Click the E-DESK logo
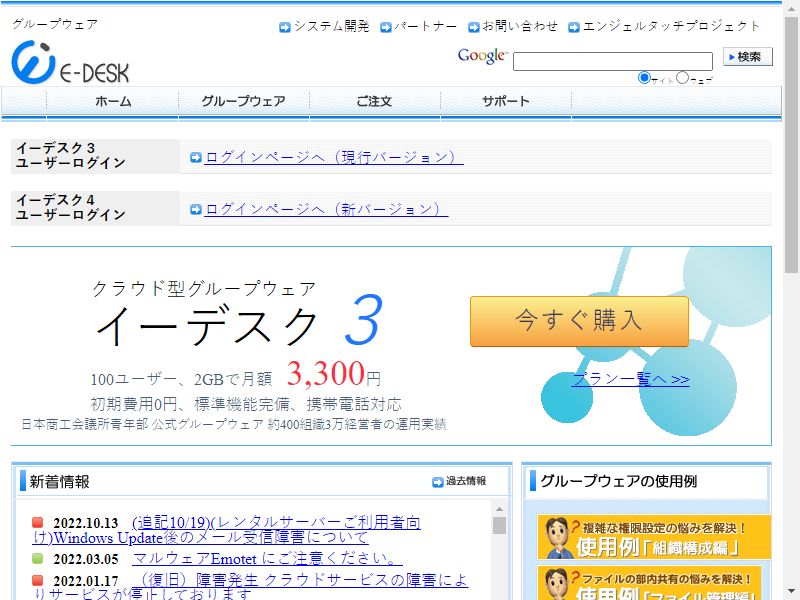Screen dimensions: 800x600 70,62
